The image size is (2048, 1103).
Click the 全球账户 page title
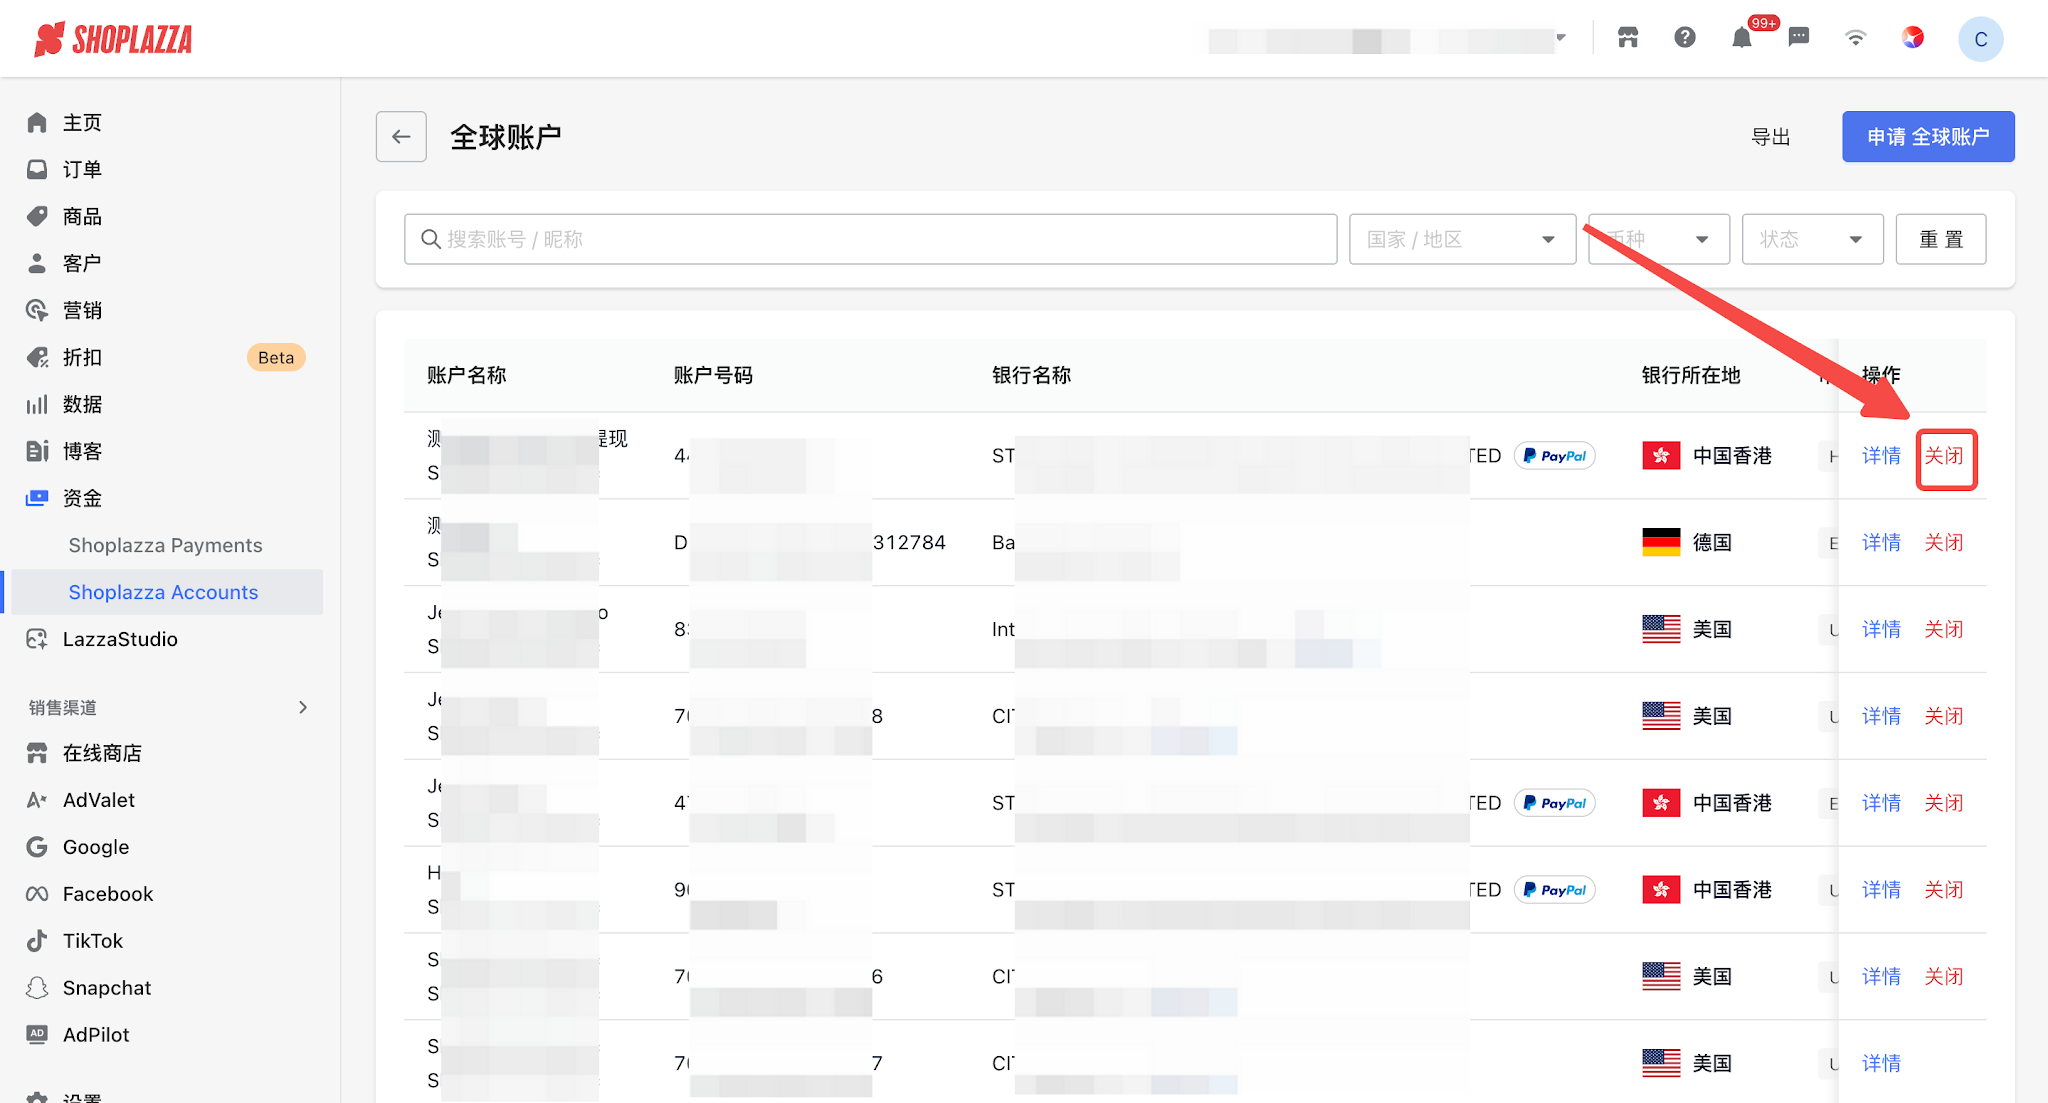[x=506, y=137]
